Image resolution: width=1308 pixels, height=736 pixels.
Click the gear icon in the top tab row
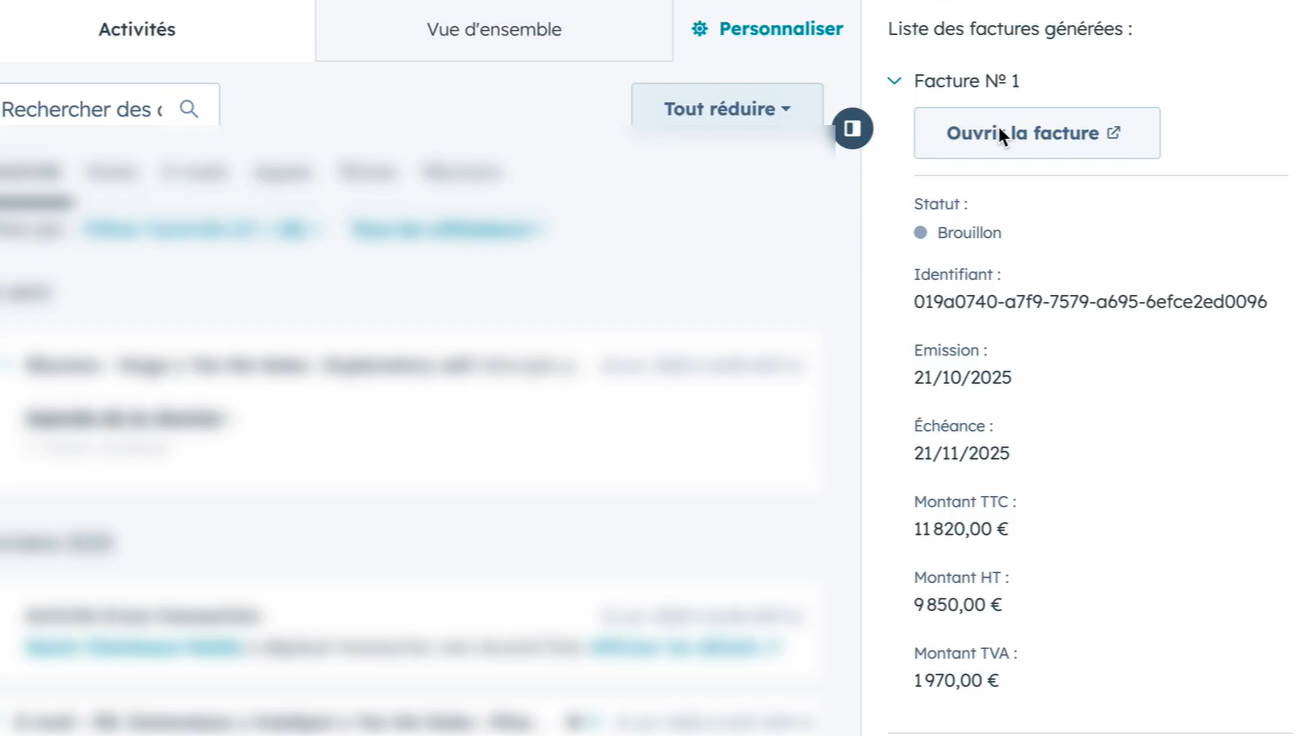699,29
